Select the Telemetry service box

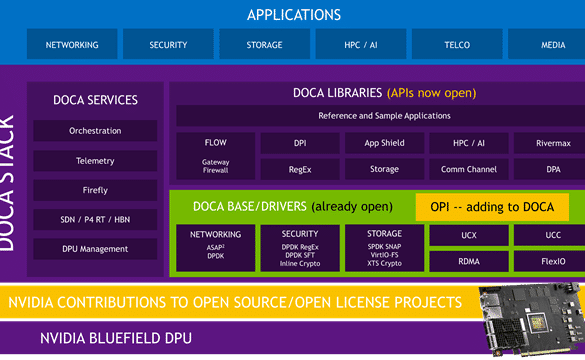pyautogui.click(x=95, y=161)
